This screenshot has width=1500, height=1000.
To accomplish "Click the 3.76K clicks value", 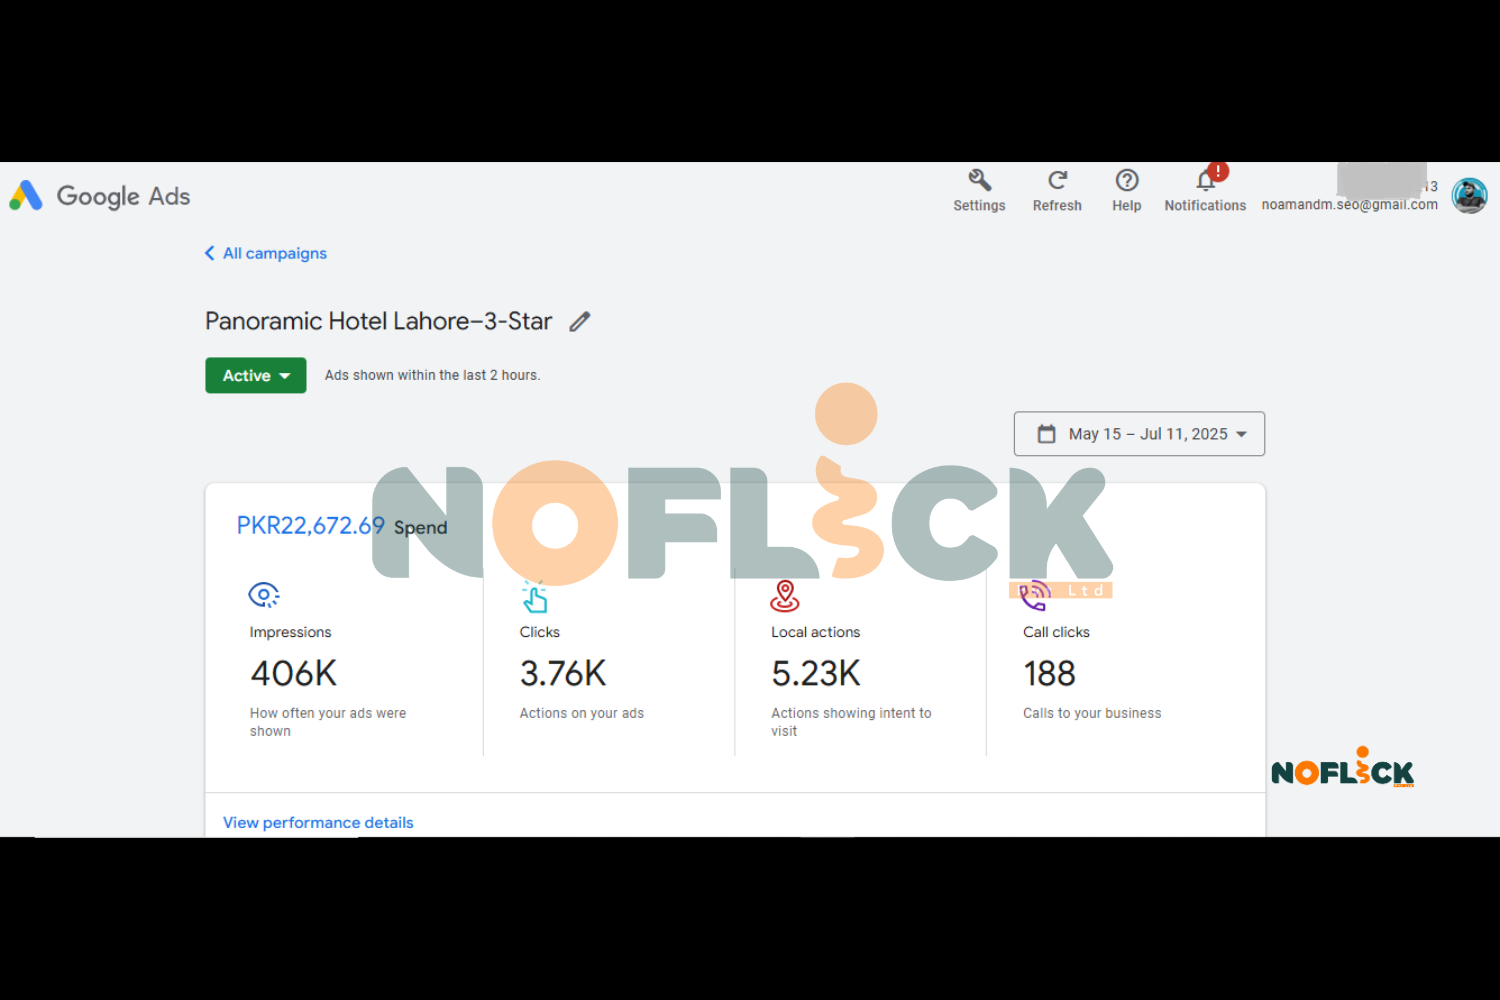I will 563,674.
